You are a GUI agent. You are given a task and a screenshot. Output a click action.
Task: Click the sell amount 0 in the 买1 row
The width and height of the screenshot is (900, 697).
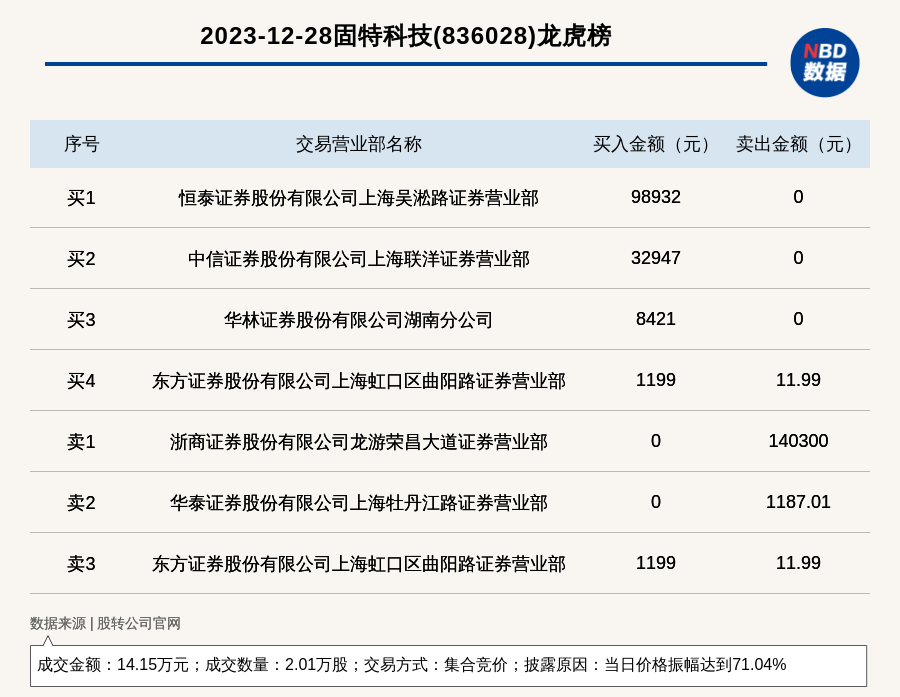pos(798,197)
